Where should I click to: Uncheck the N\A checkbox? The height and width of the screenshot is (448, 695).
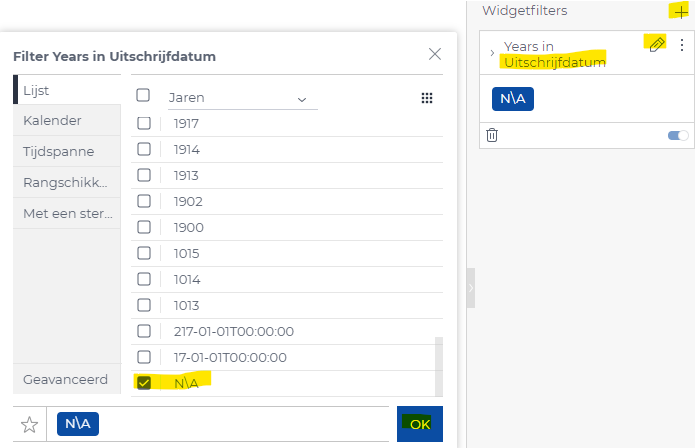click(144, 383)
